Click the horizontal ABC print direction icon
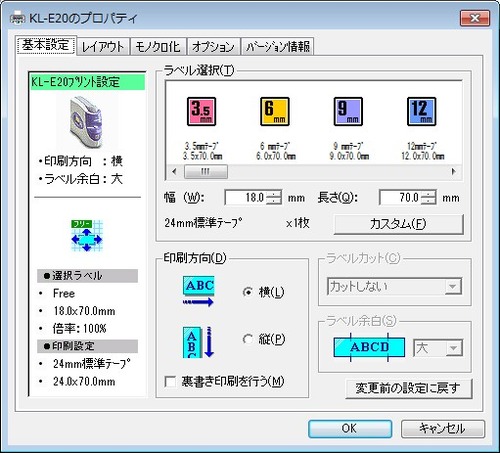 click(x=199, y=291)
